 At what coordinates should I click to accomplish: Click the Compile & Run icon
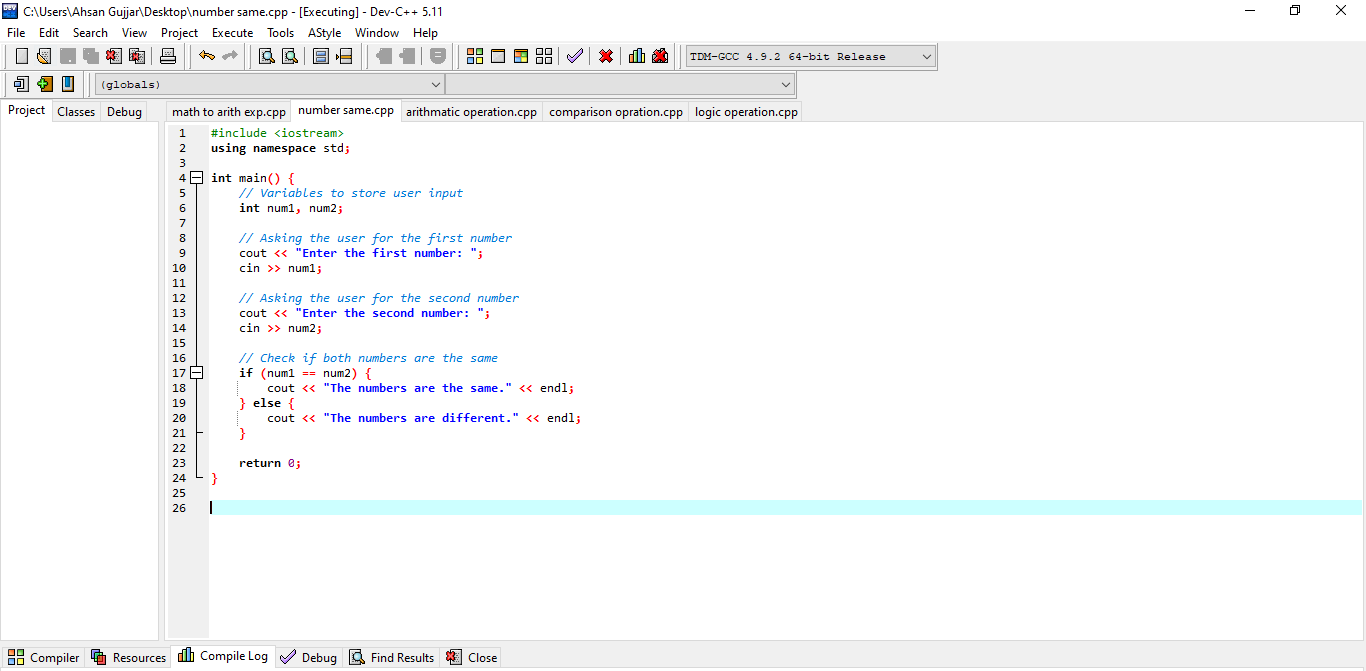(521, 56)
